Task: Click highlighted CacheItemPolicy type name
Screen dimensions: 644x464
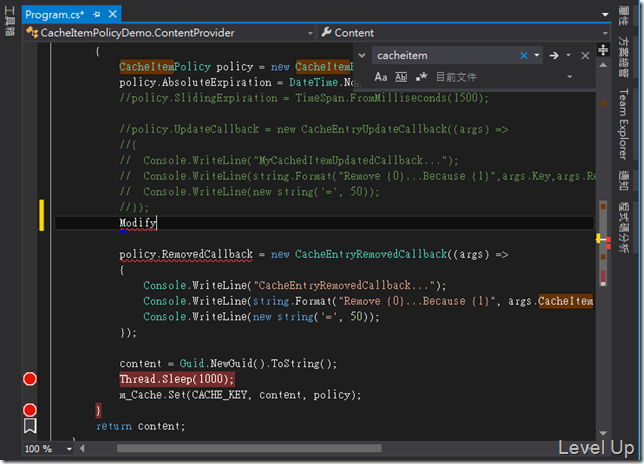Action: (165, 67)
